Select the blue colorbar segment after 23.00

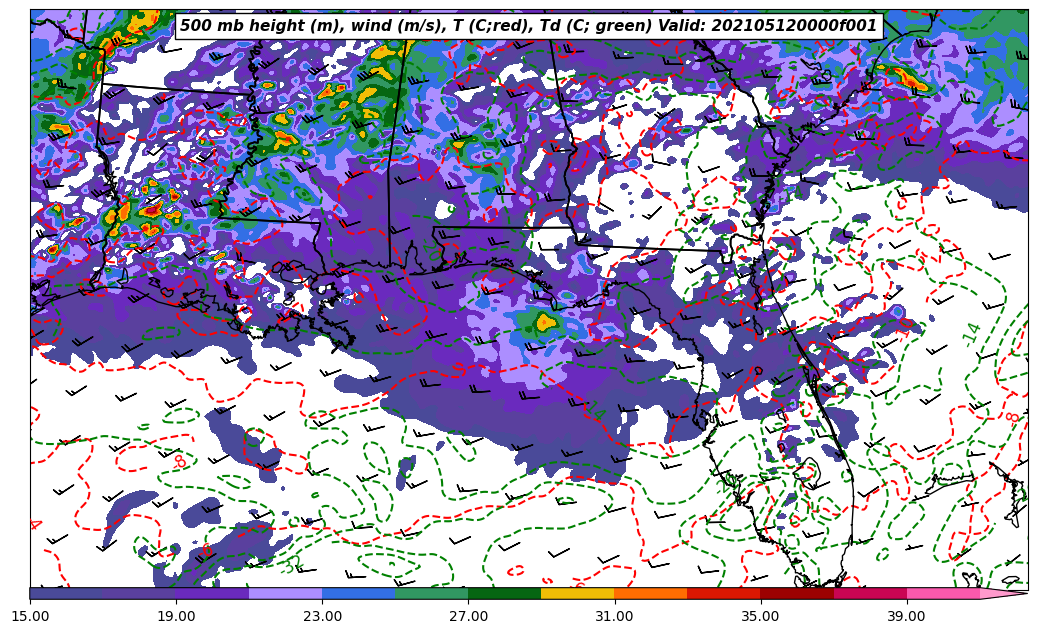[x=358, y=593]
